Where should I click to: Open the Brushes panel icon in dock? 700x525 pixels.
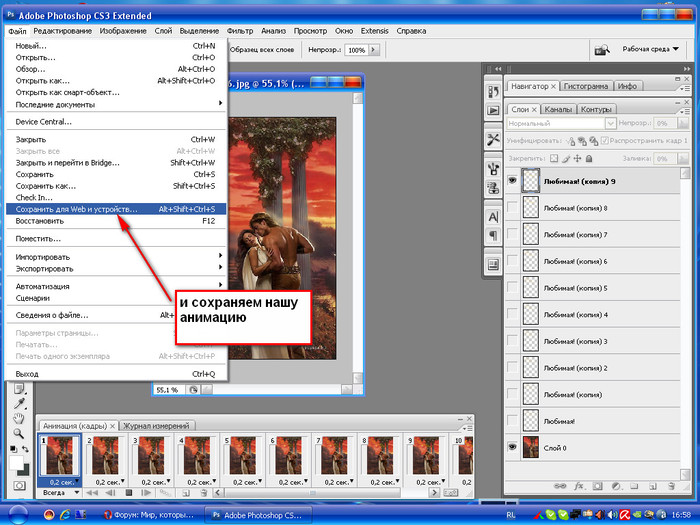pyautogui.click(x=493, y=169)
